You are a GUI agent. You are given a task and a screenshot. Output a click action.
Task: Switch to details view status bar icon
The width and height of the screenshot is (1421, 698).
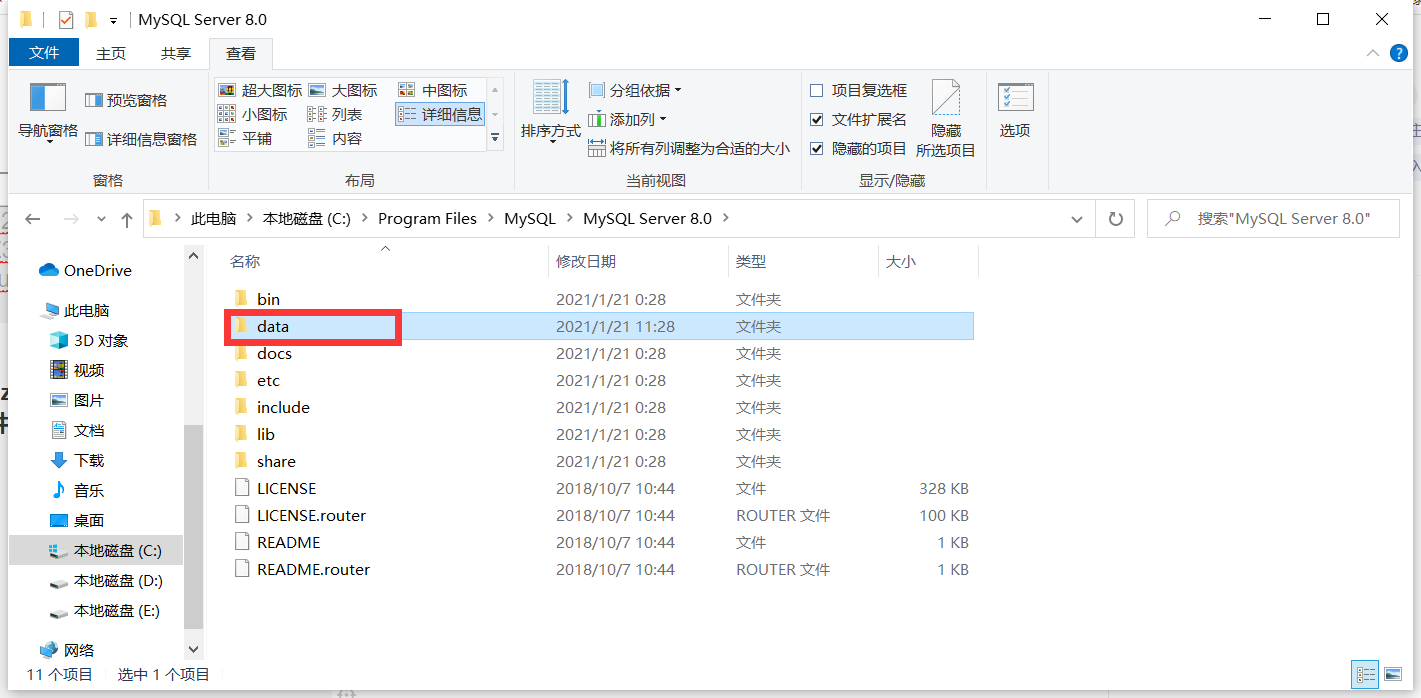click(1365, 674)
